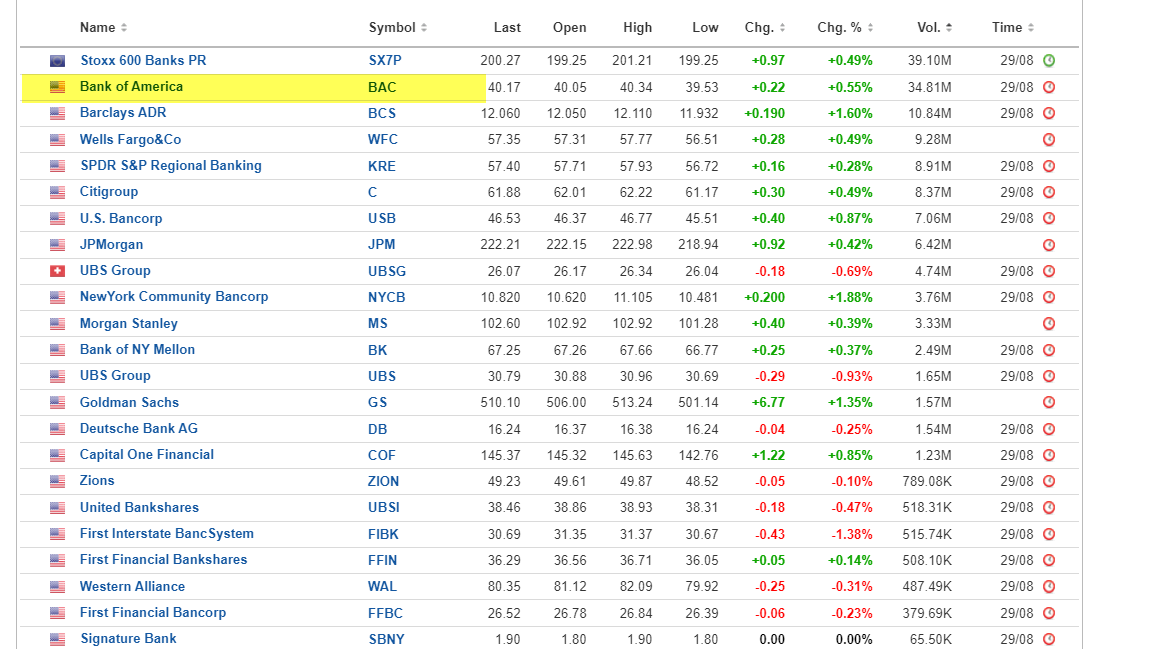Open U.S. Bancorp link
The height and width of the screenshot is (649, 1176).
121,218
